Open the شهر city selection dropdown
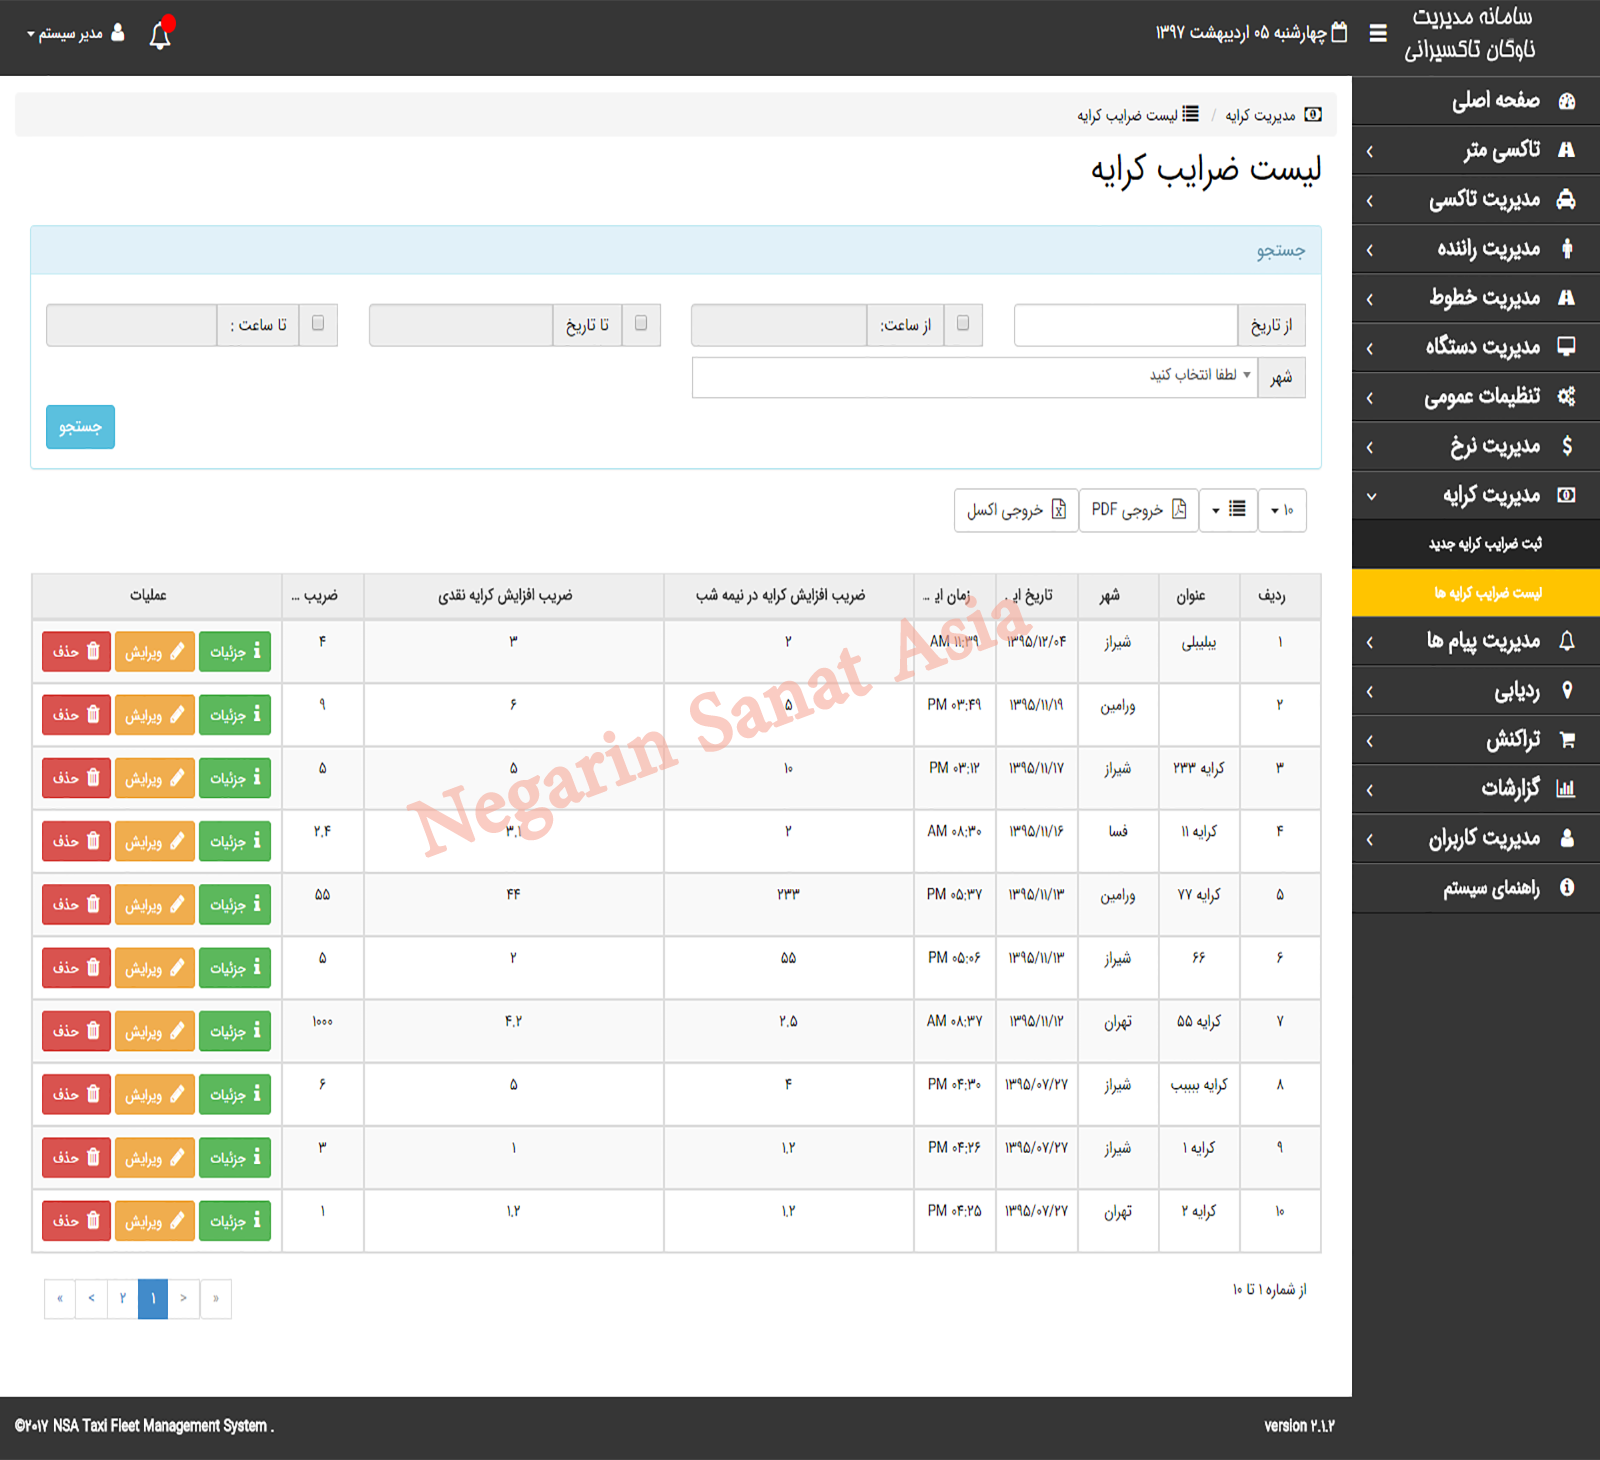The image size is (1600, 1460). pyautogui.click(x=975, y=377)
